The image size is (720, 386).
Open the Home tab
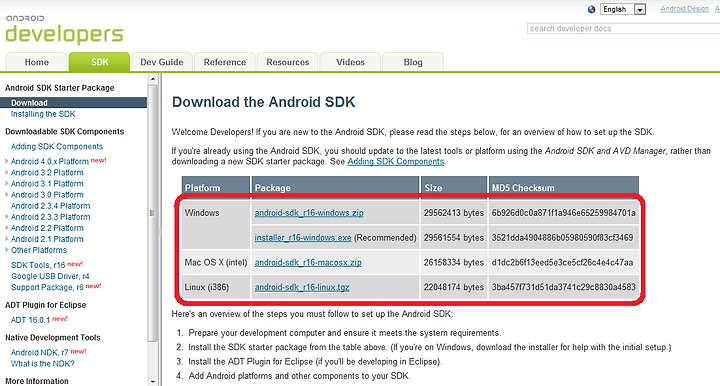[x=37, y=62]
